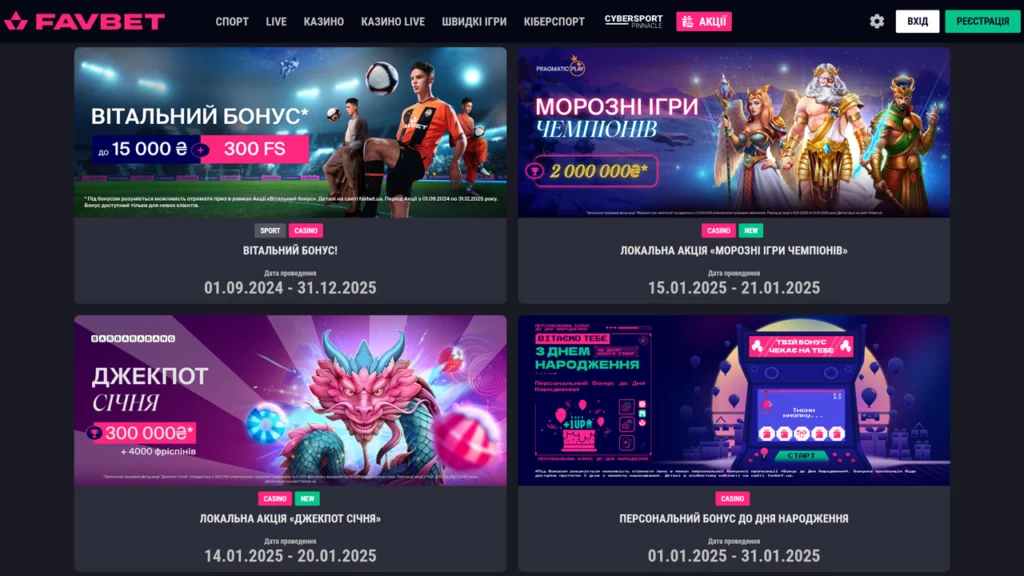Click the Локальна акція «Джекпот січня» title
This screenshot has height=576, width=1024.
coord(290,519)
